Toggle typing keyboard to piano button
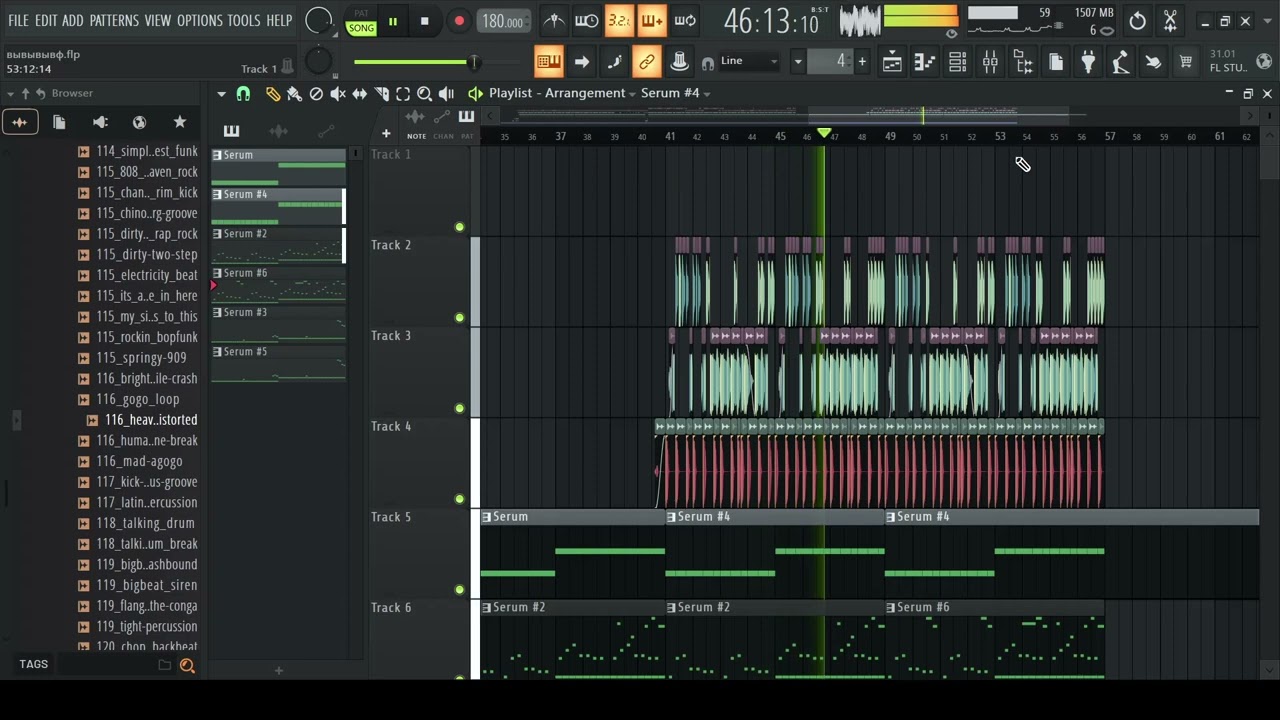Viewport: 1280px width, 720px height. tap(549, 62)
